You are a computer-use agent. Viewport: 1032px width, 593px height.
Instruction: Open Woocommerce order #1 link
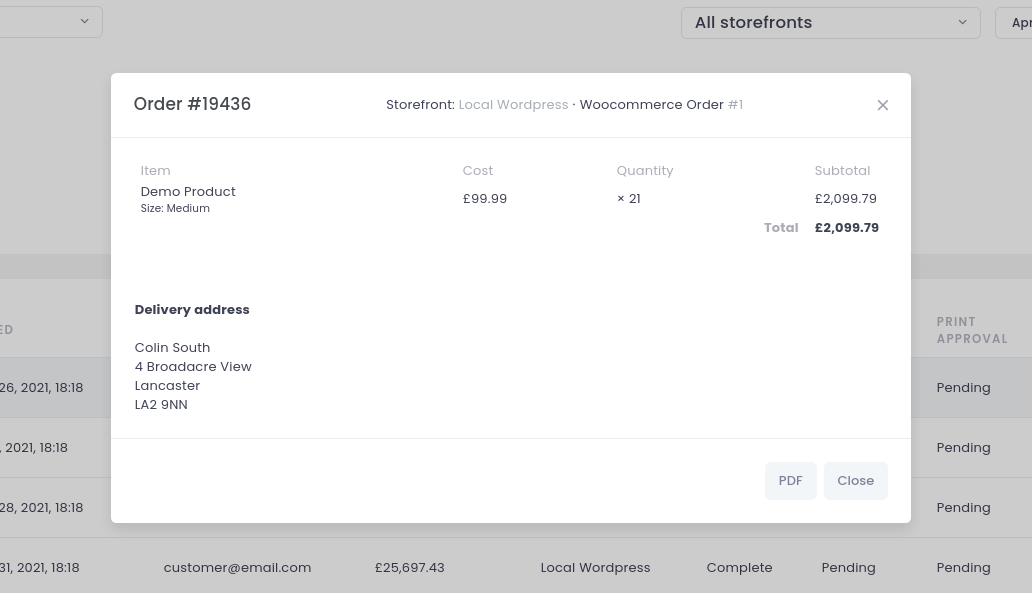pyautogui.click(x=734, y=105)
